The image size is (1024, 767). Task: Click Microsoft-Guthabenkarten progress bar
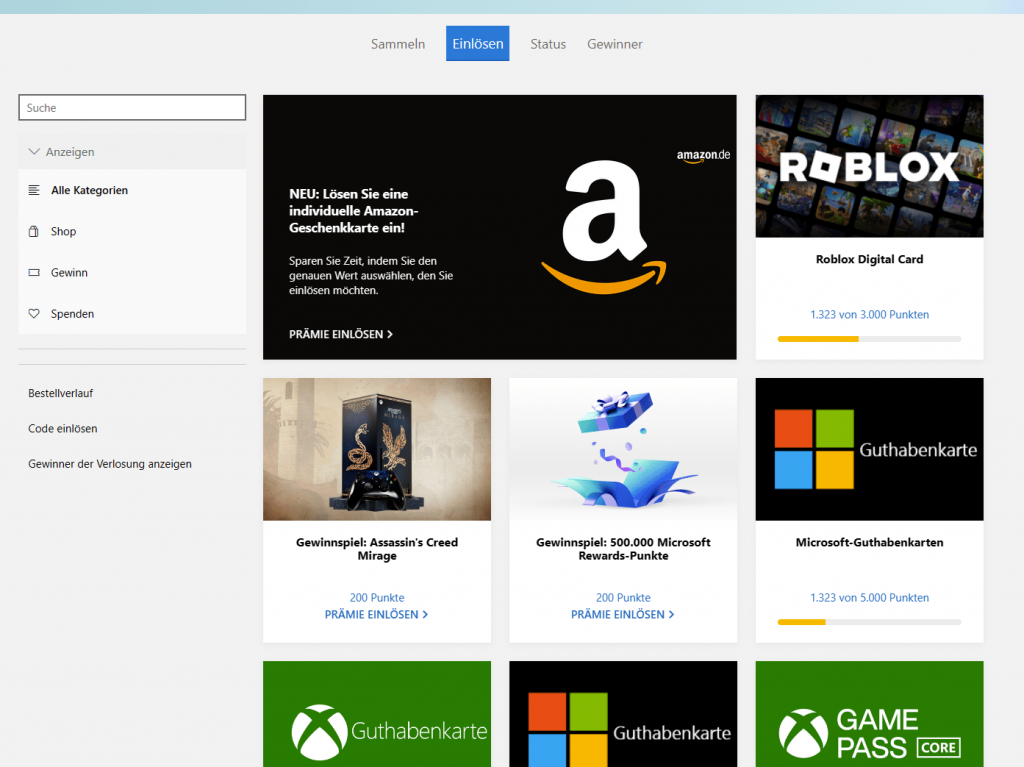(869, 622)
